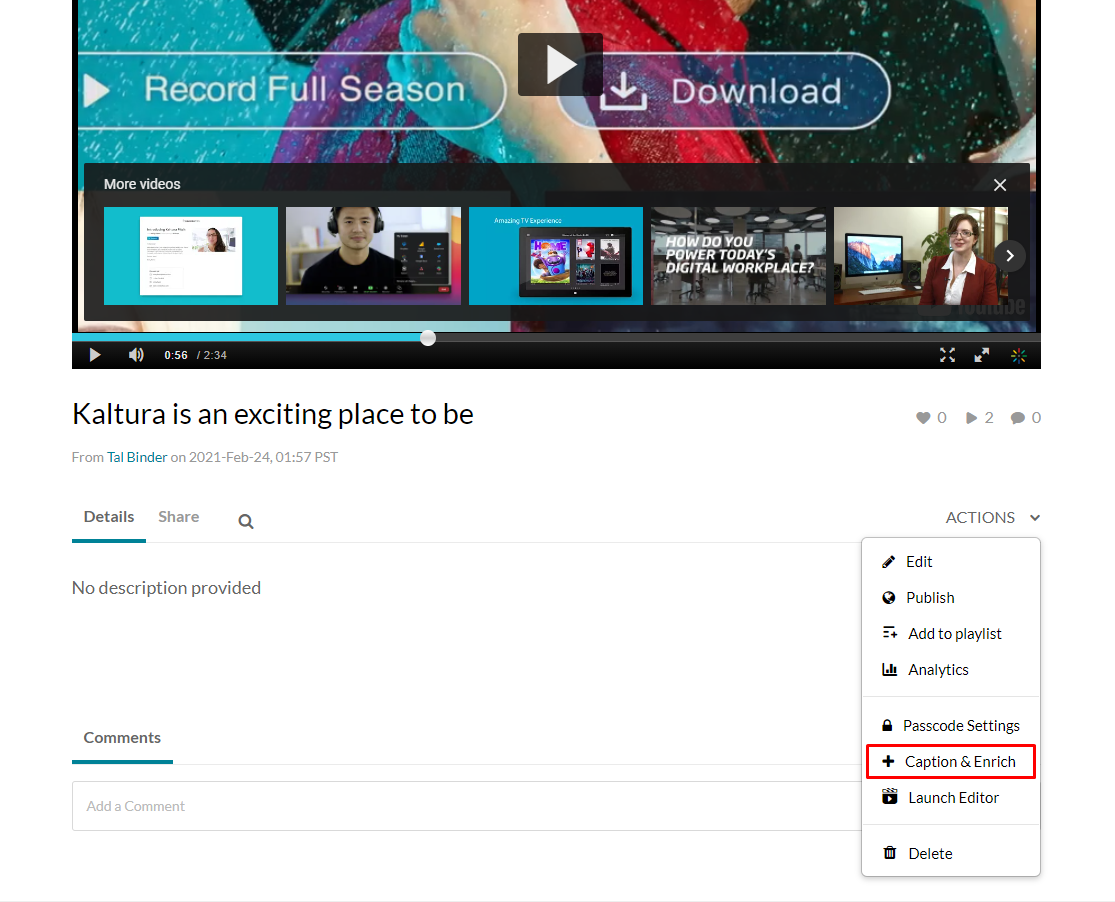Click the comments bubble count icon
This screenshot has height=902, width=1115.
1018,418
